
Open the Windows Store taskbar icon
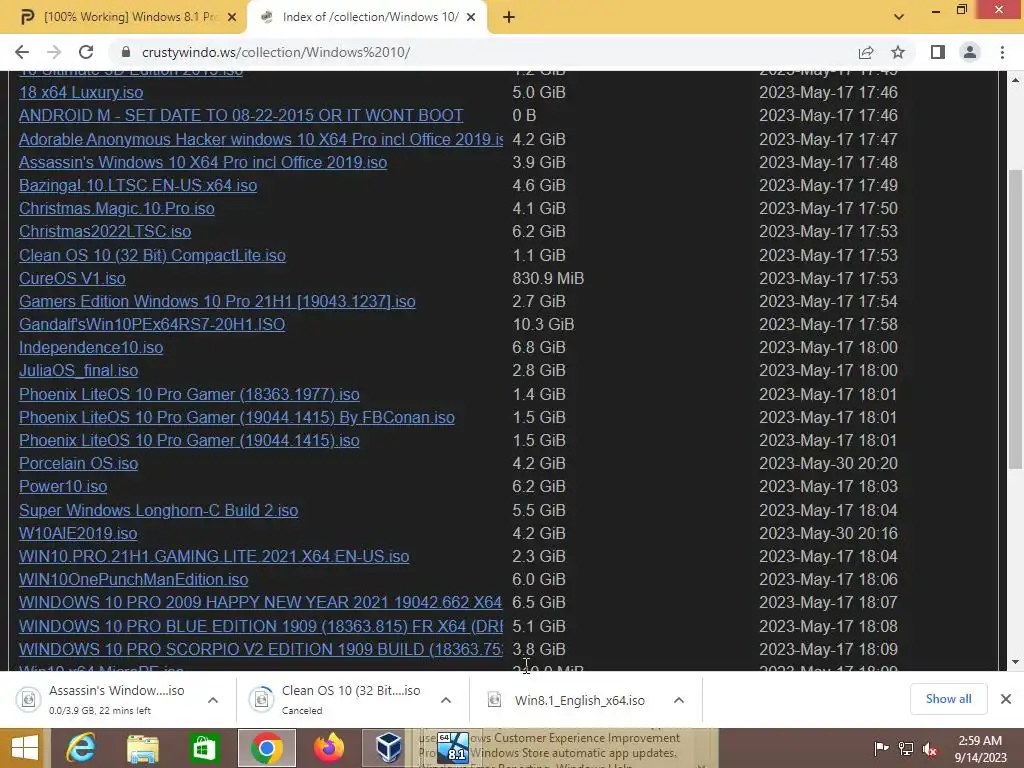[204, 748]
